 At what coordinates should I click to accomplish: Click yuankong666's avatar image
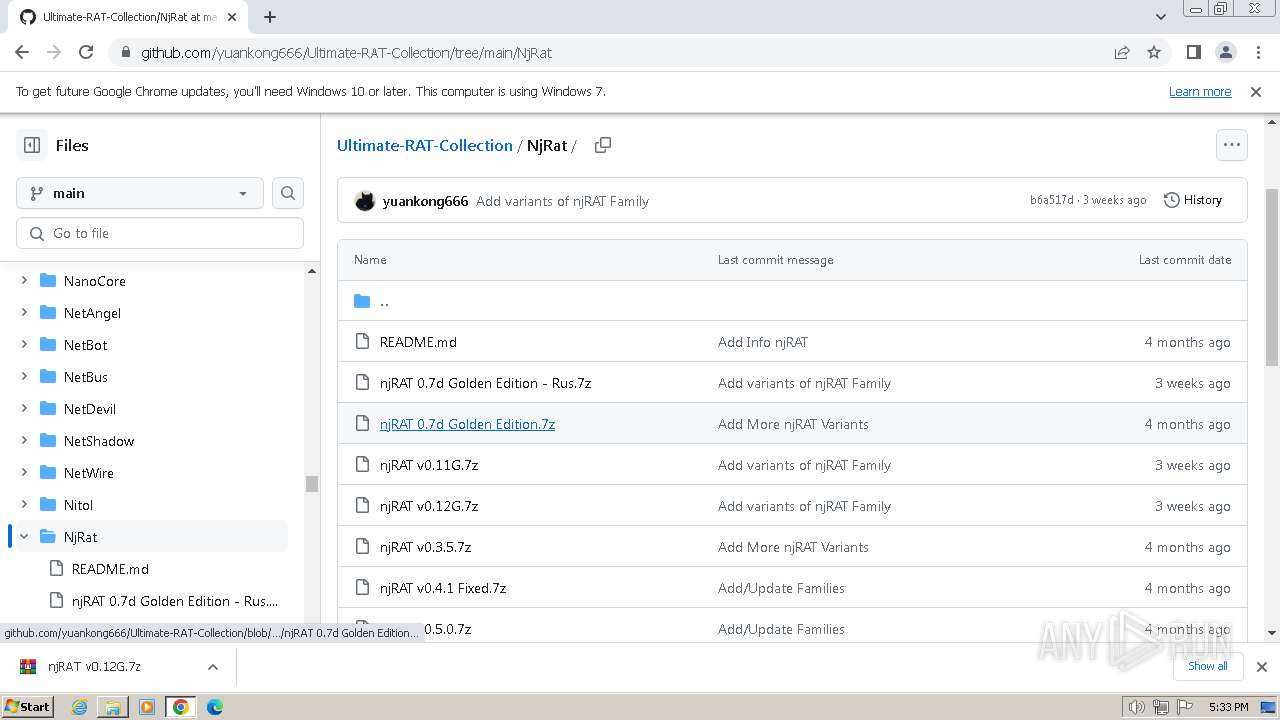(365, 201)
